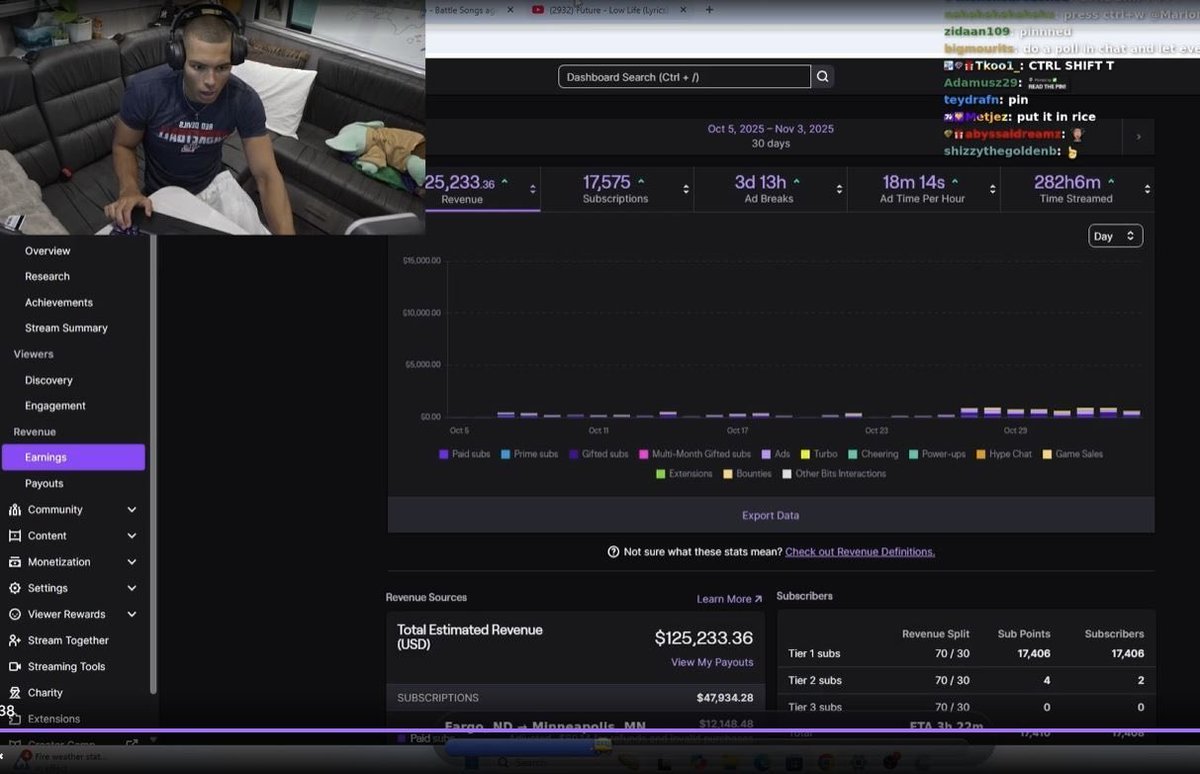Click the Community people icon in sidebar
The width and height of the screenshot is (1200, 774).
point(15,510)
